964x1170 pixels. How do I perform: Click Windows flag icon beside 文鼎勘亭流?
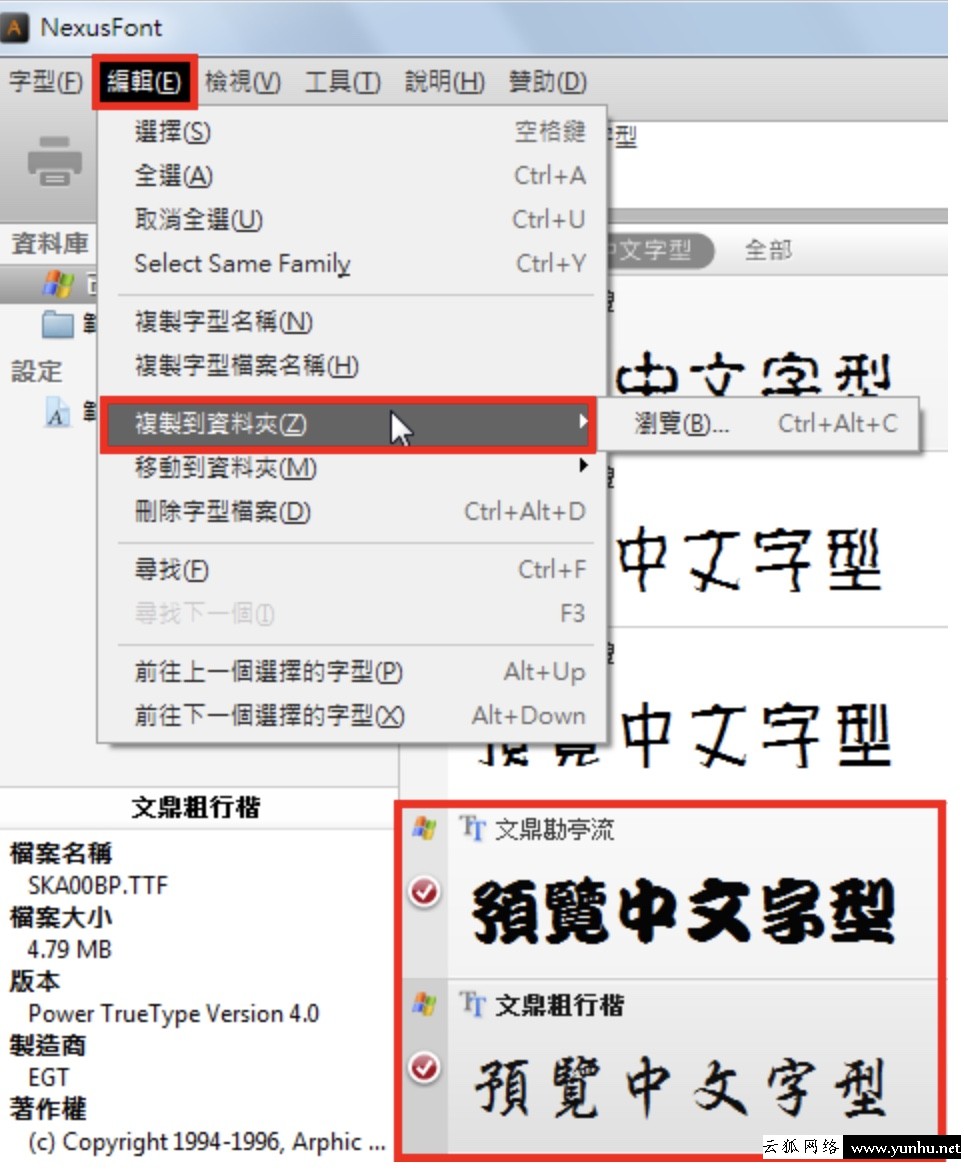pos(425,828)
